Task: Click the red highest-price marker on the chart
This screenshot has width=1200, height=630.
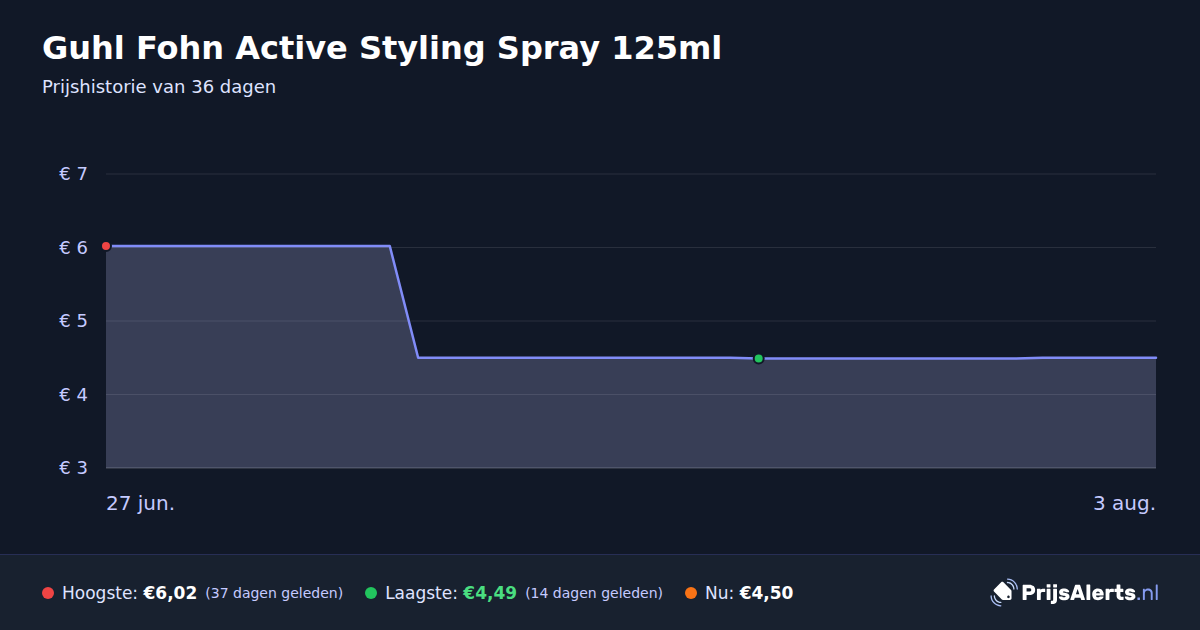Action: 106,246
